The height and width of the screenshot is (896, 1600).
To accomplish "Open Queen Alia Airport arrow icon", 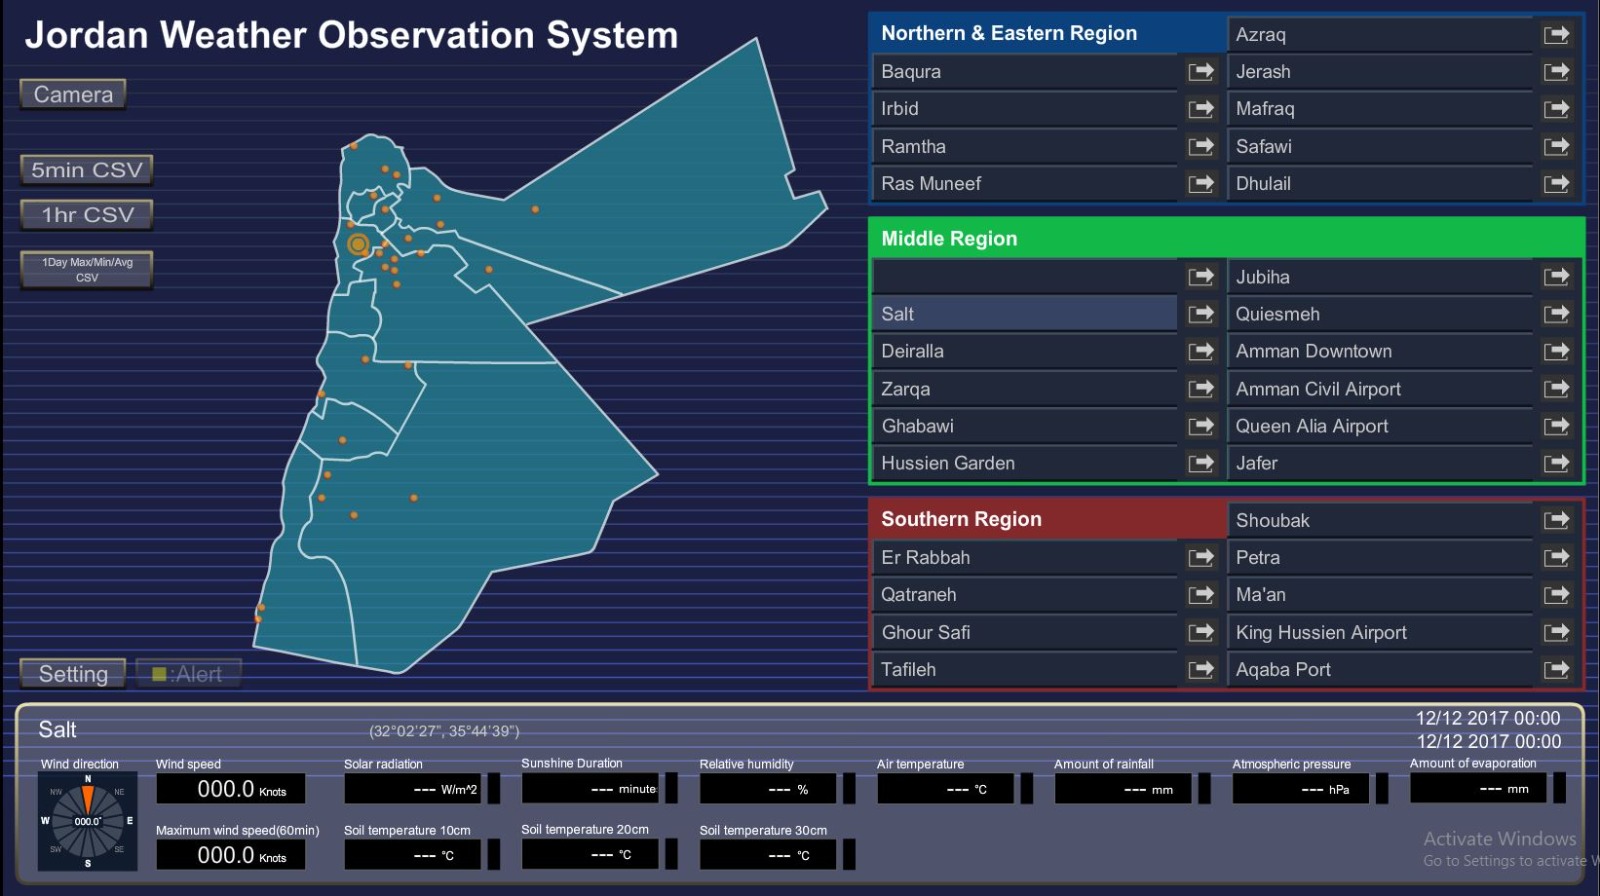I will (x=1556, y=426).
